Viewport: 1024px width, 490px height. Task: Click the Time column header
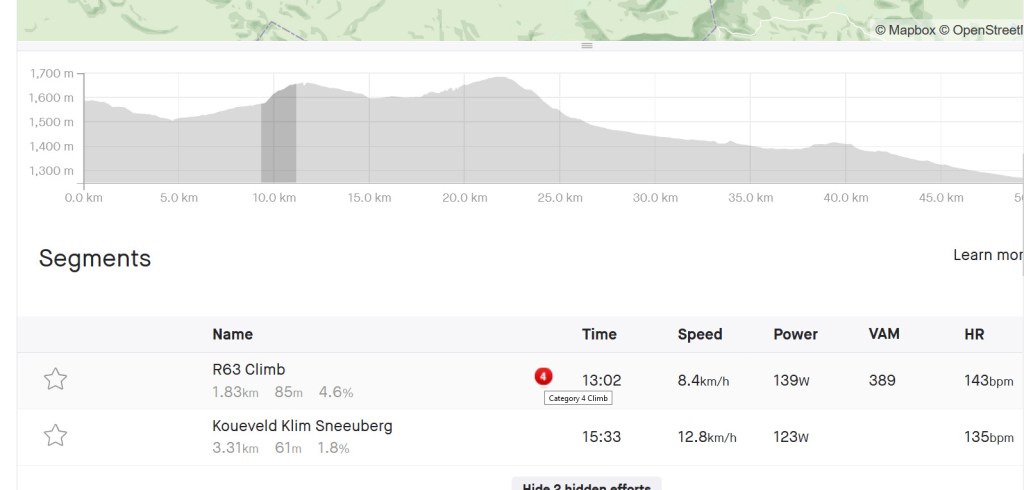599,334
